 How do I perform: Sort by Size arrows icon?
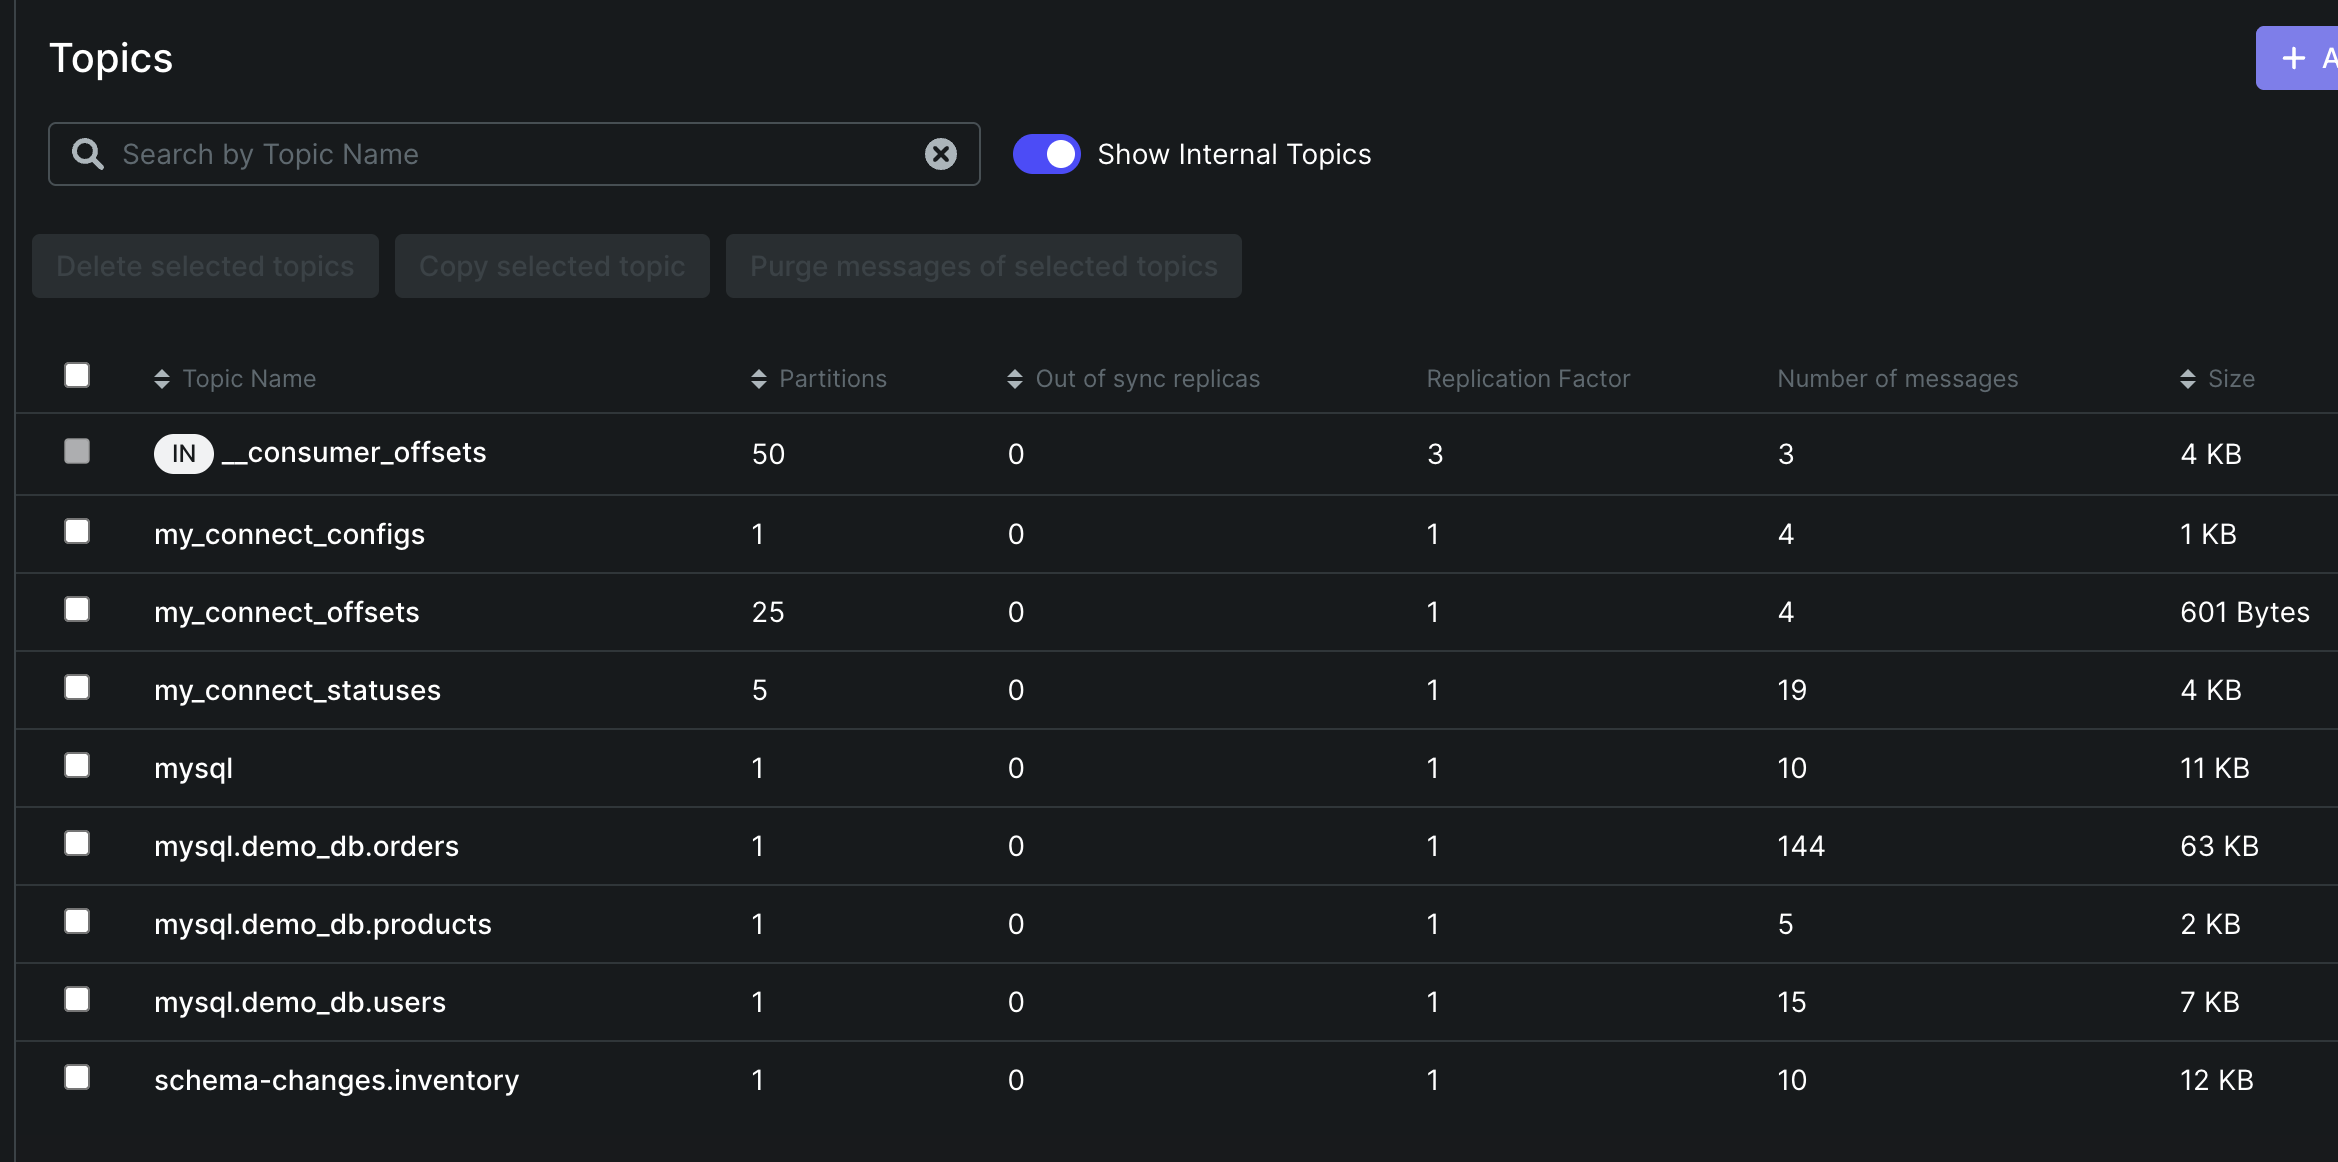pyautogui.click(x=2188, y=379)
